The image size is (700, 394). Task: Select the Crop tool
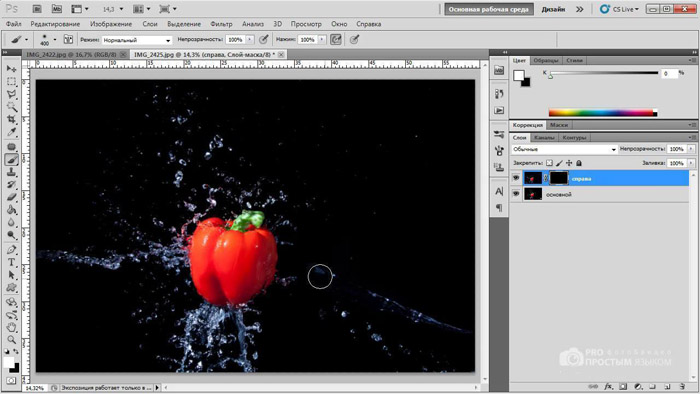12,119
